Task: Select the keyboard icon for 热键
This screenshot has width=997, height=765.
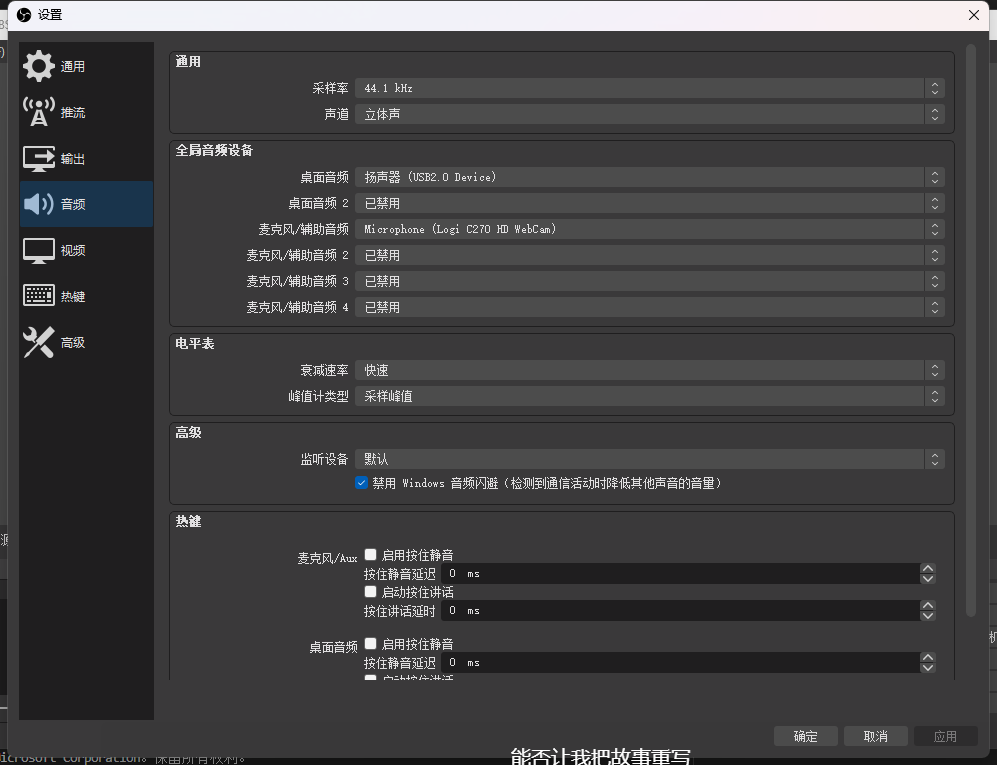Action: (39, 296)
